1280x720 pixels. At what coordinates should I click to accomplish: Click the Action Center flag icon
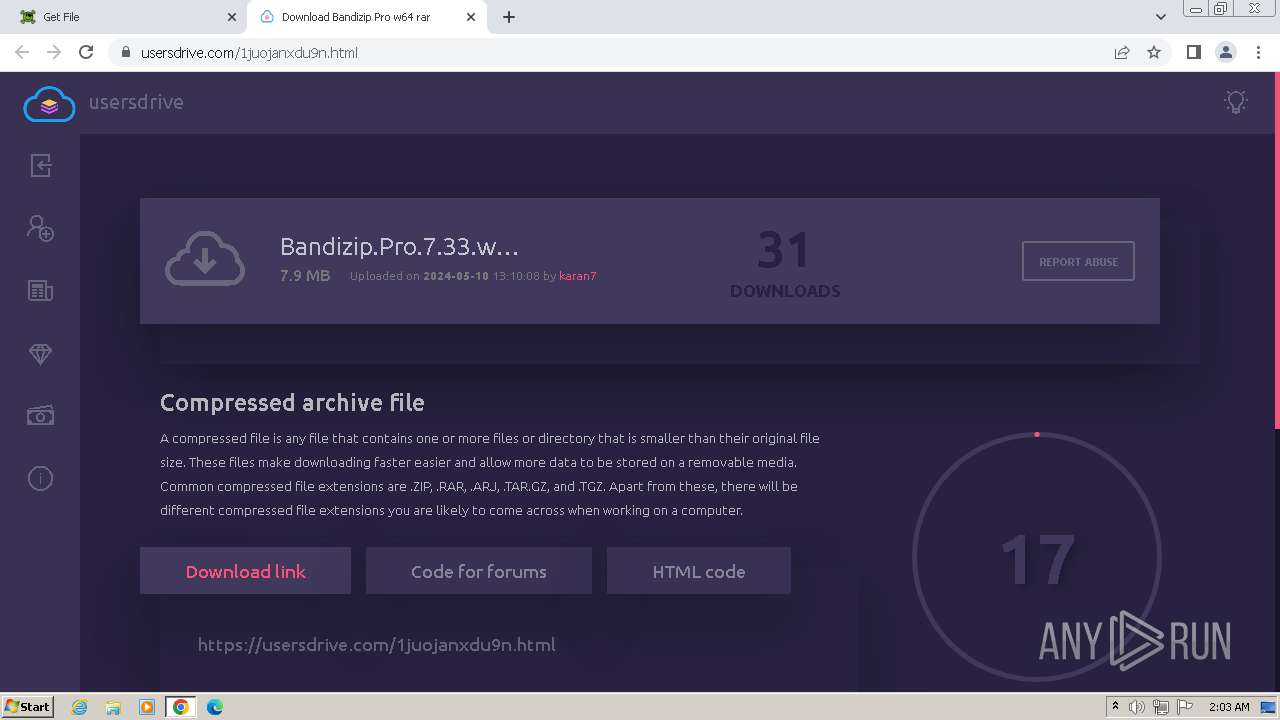pos(1184,707)
